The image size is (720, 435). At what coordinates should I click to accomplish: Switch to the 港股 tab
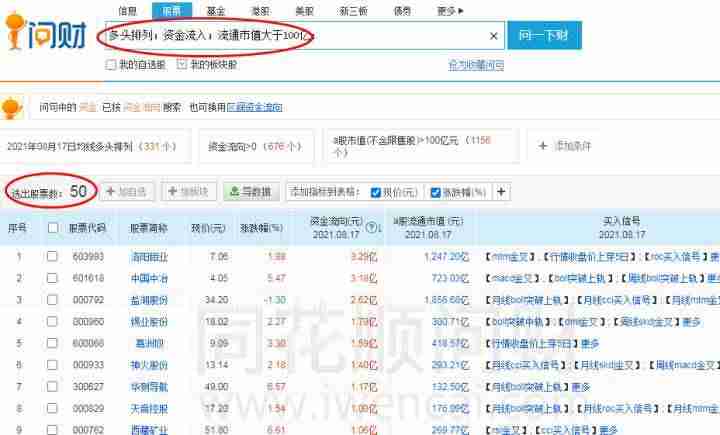(x=260, y=11)
